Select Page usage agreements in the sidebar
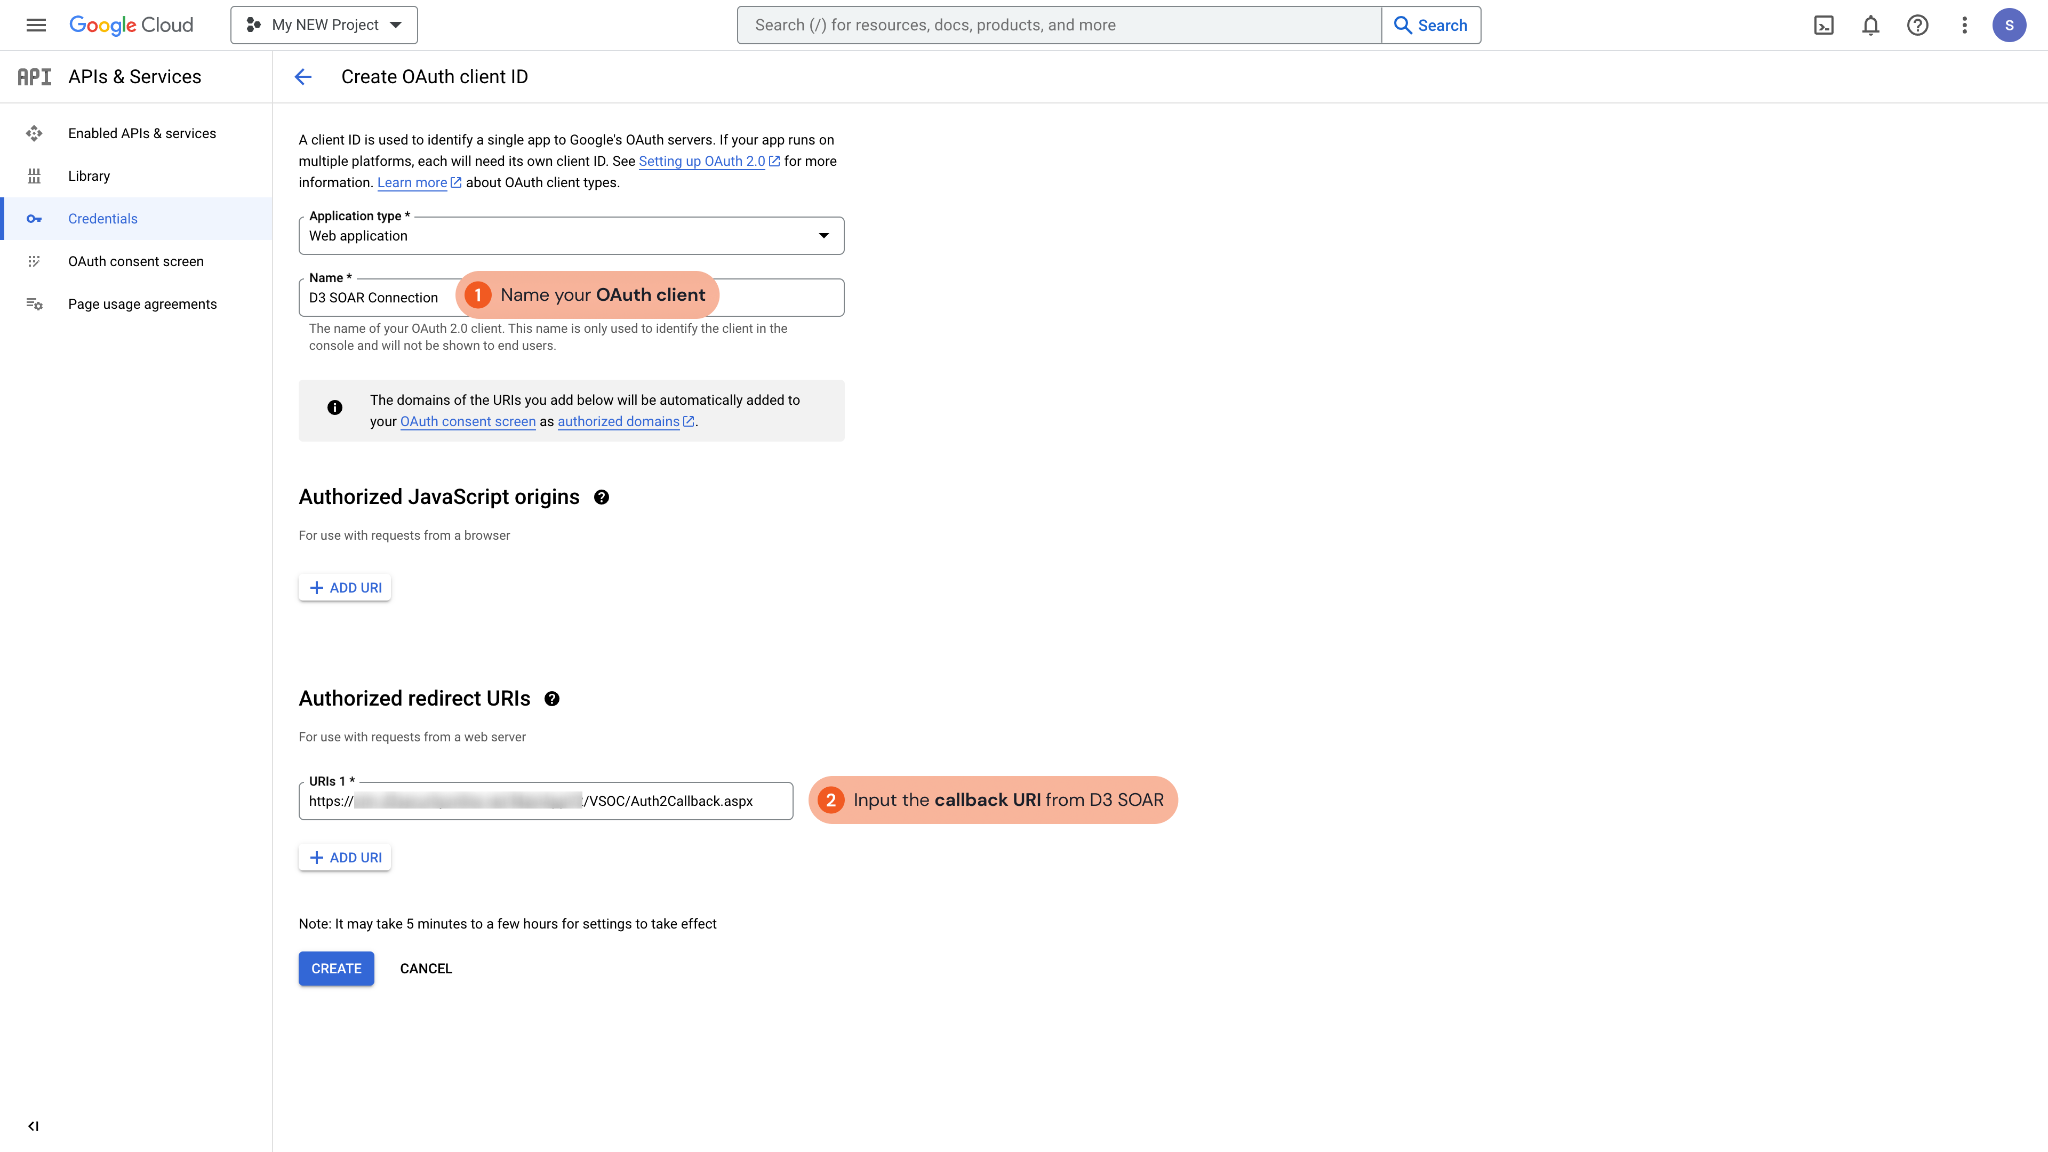Image resolution: width=2048 pixels, height=1152 pixels. (x=142, y=303)
